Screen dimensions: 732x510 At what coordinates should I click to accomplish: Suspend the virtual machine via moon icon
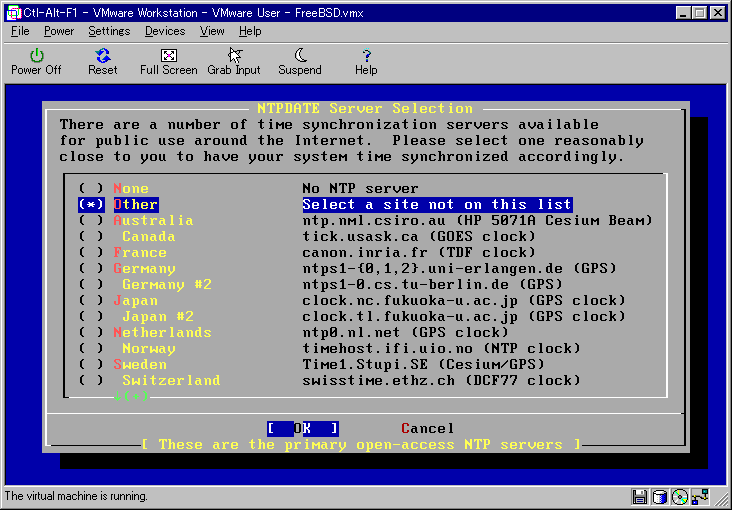coord(300,56)
